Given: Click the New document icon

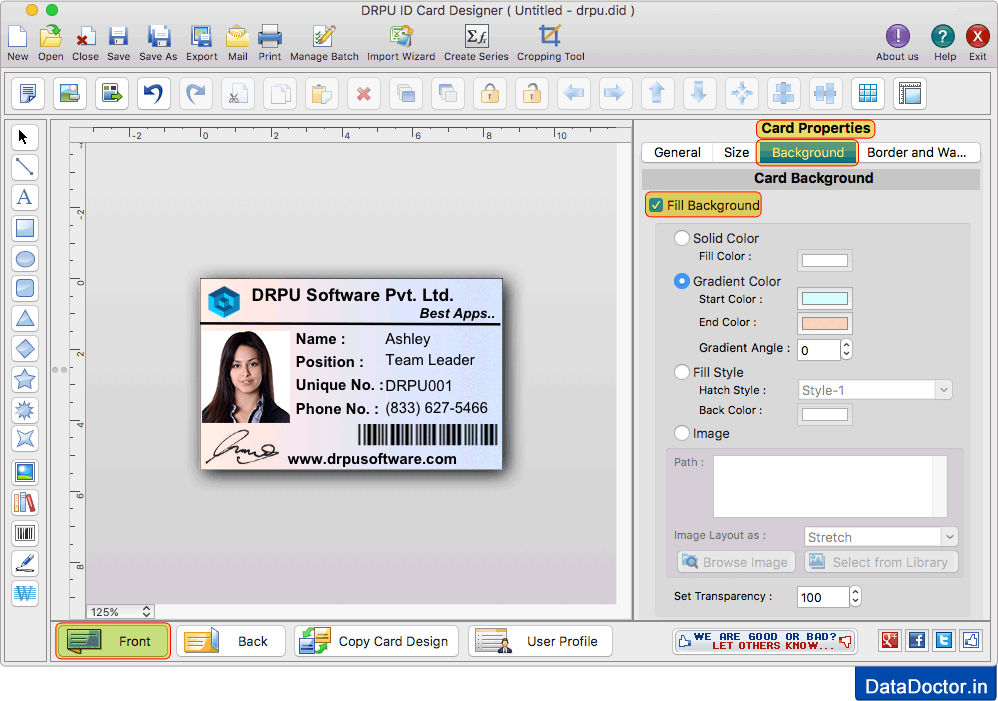Looking at the screenshot, I should [x=18, y=36].
